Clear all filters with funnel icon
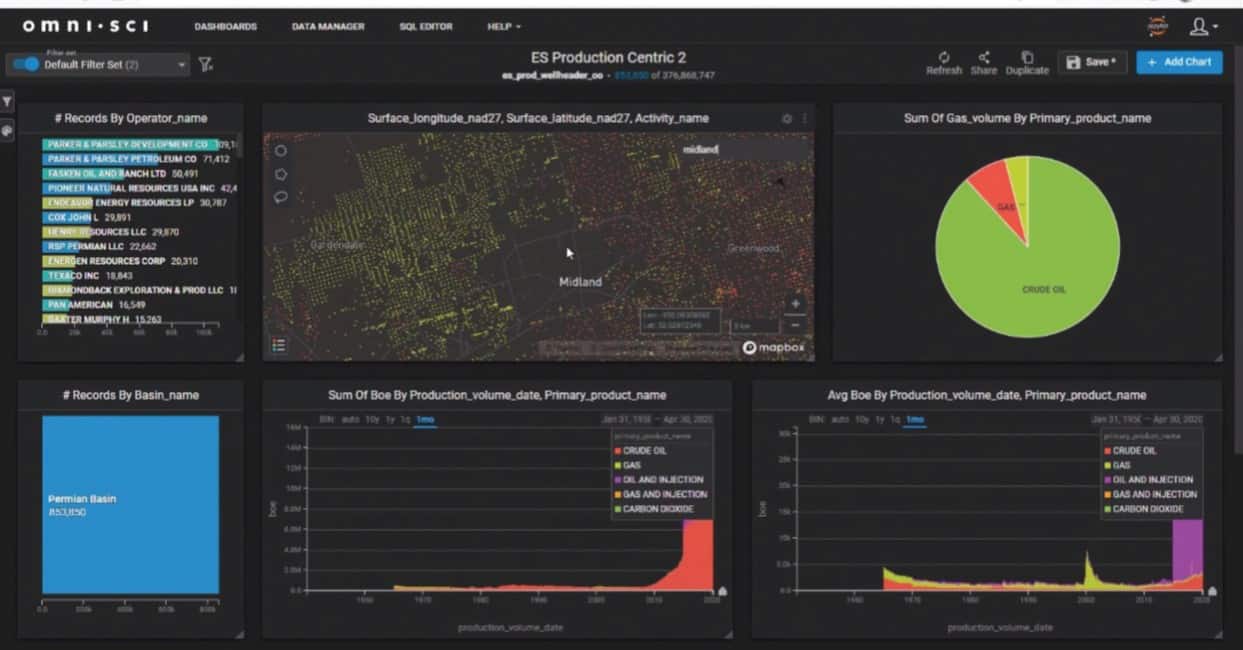 tap(205, 65)
